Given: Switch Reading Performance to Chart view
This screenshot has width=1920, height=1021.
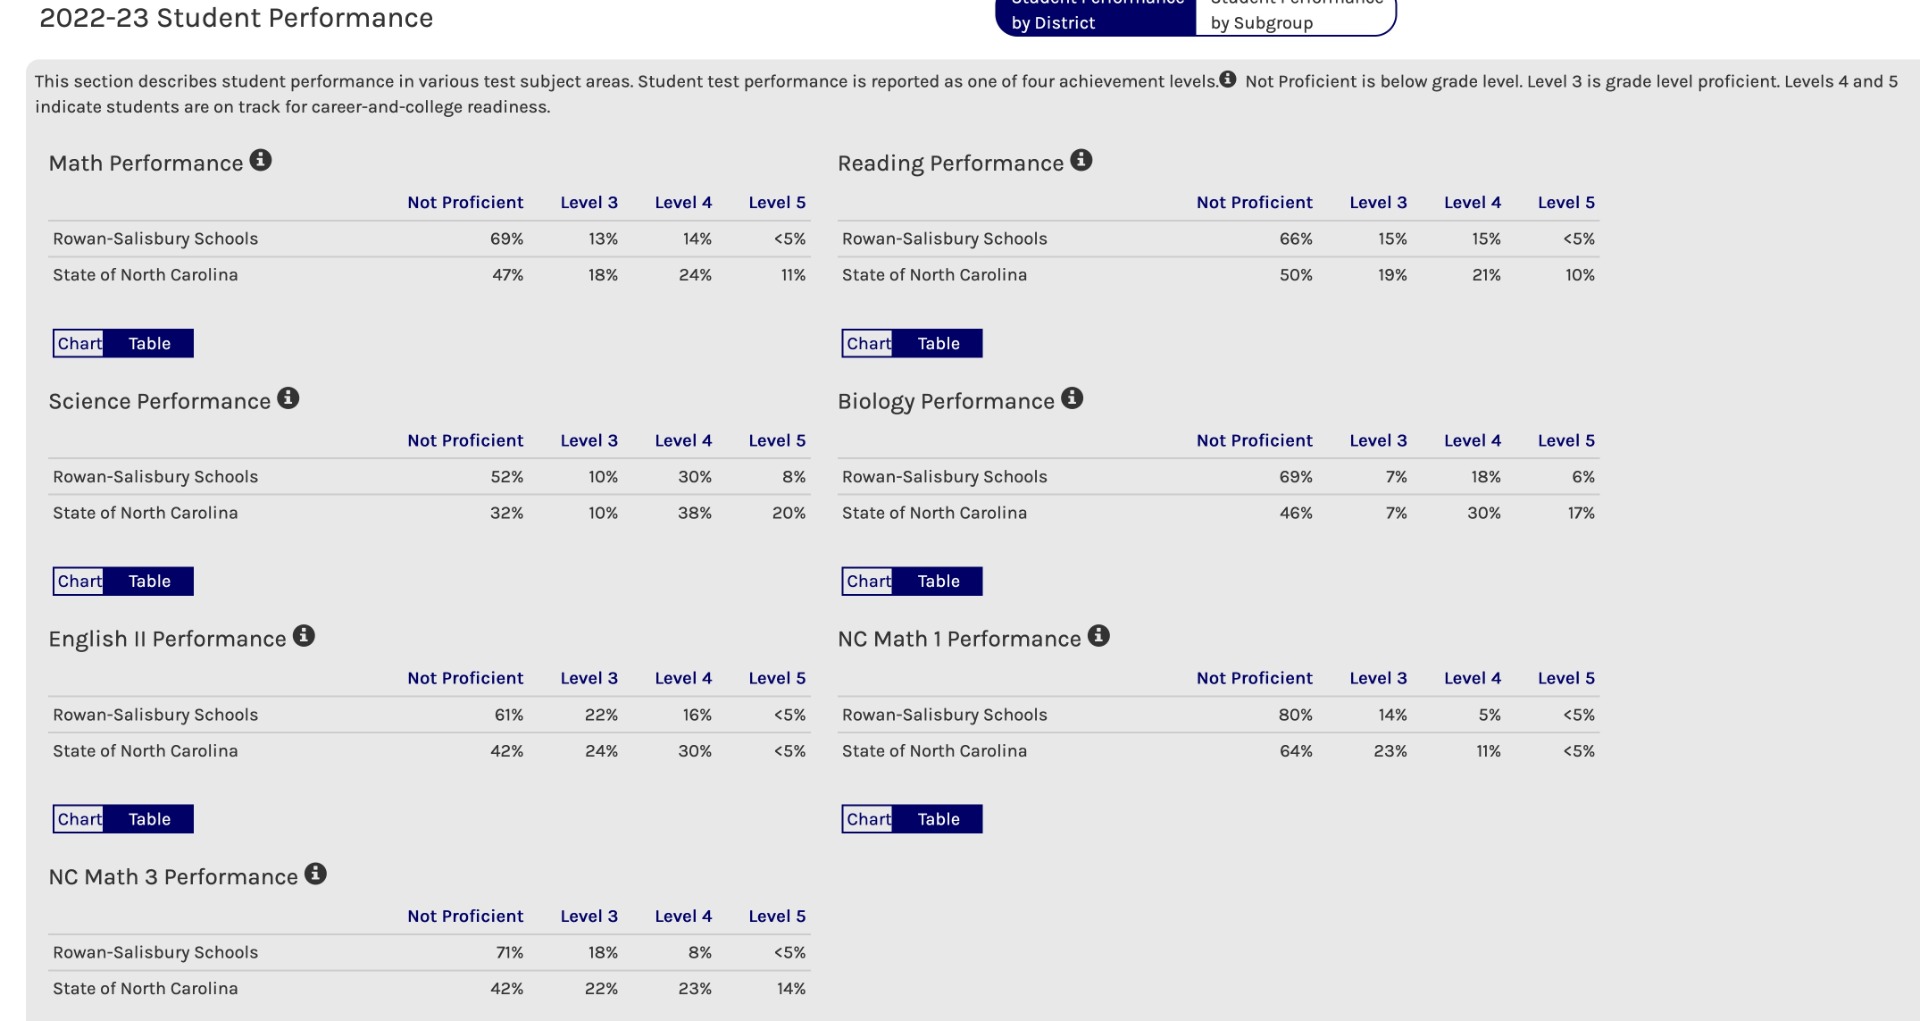Looking at the screenshot, I should click(868, 343).
